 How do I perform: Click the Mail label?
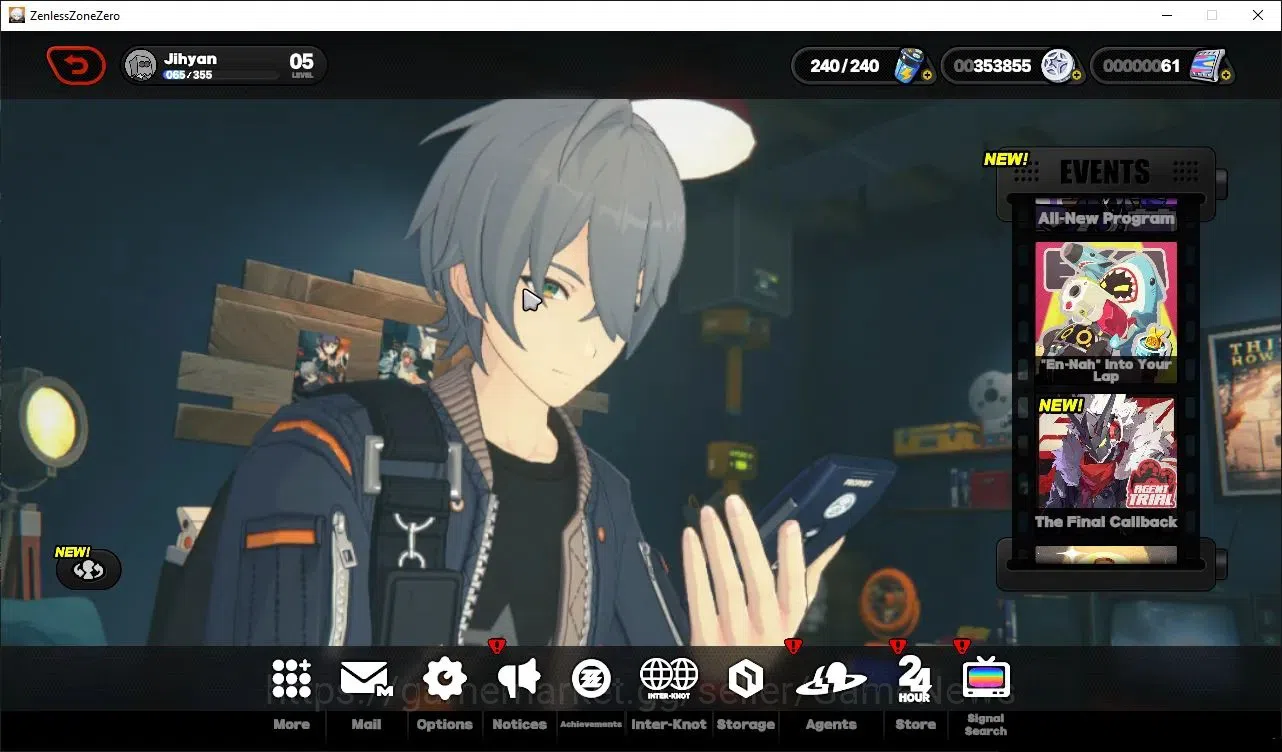click(x=366, y=724)
